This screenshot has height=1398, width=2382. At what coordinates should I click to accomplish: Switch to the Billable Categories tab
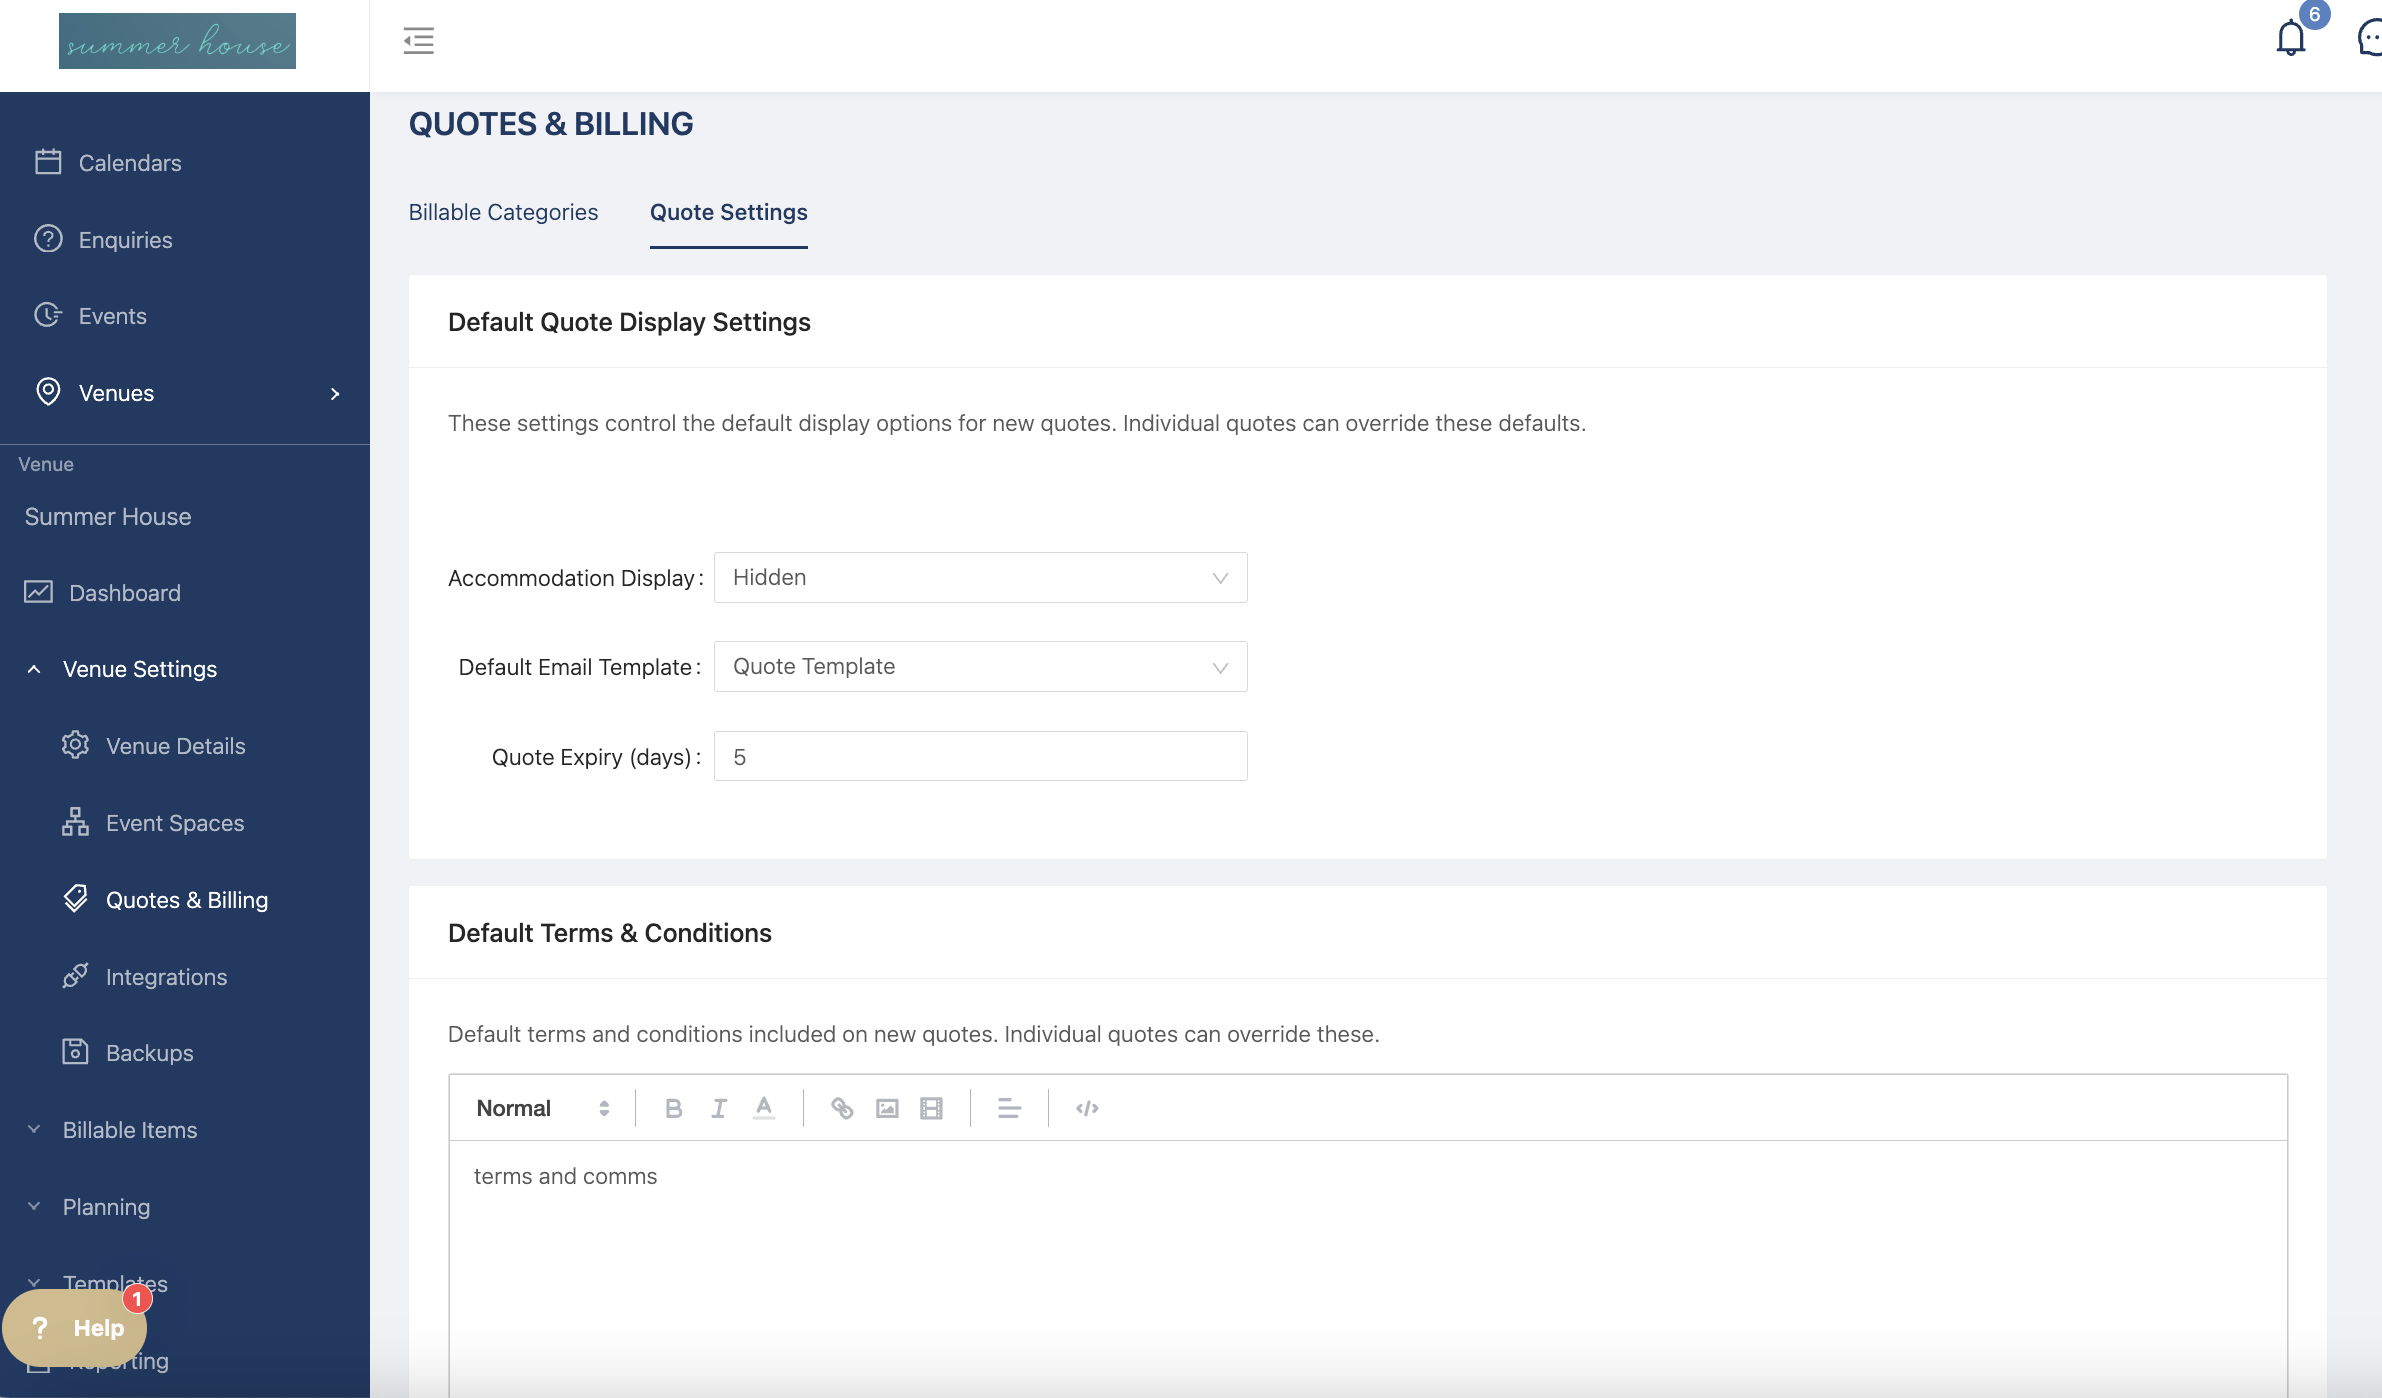click(503, 212)
